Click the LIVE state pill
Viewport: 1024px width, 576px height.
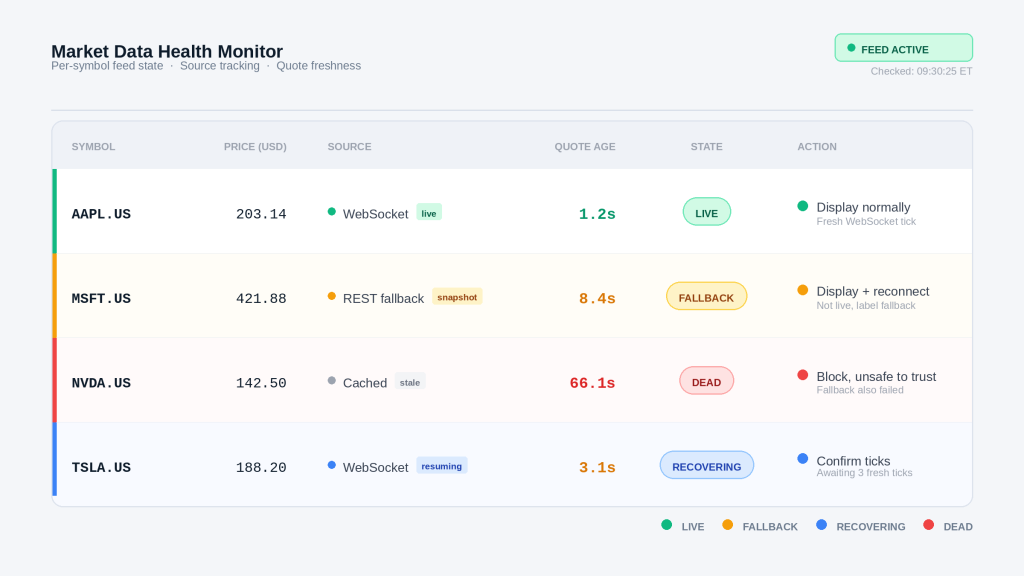tap(707, 212)
